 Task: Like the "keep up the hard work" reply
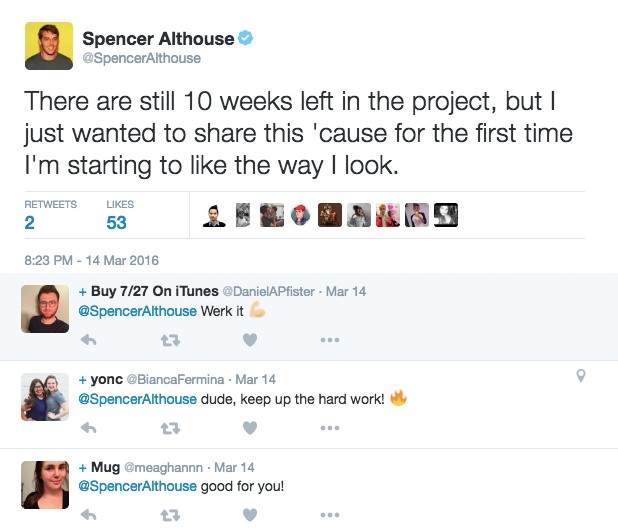[250, 428]
